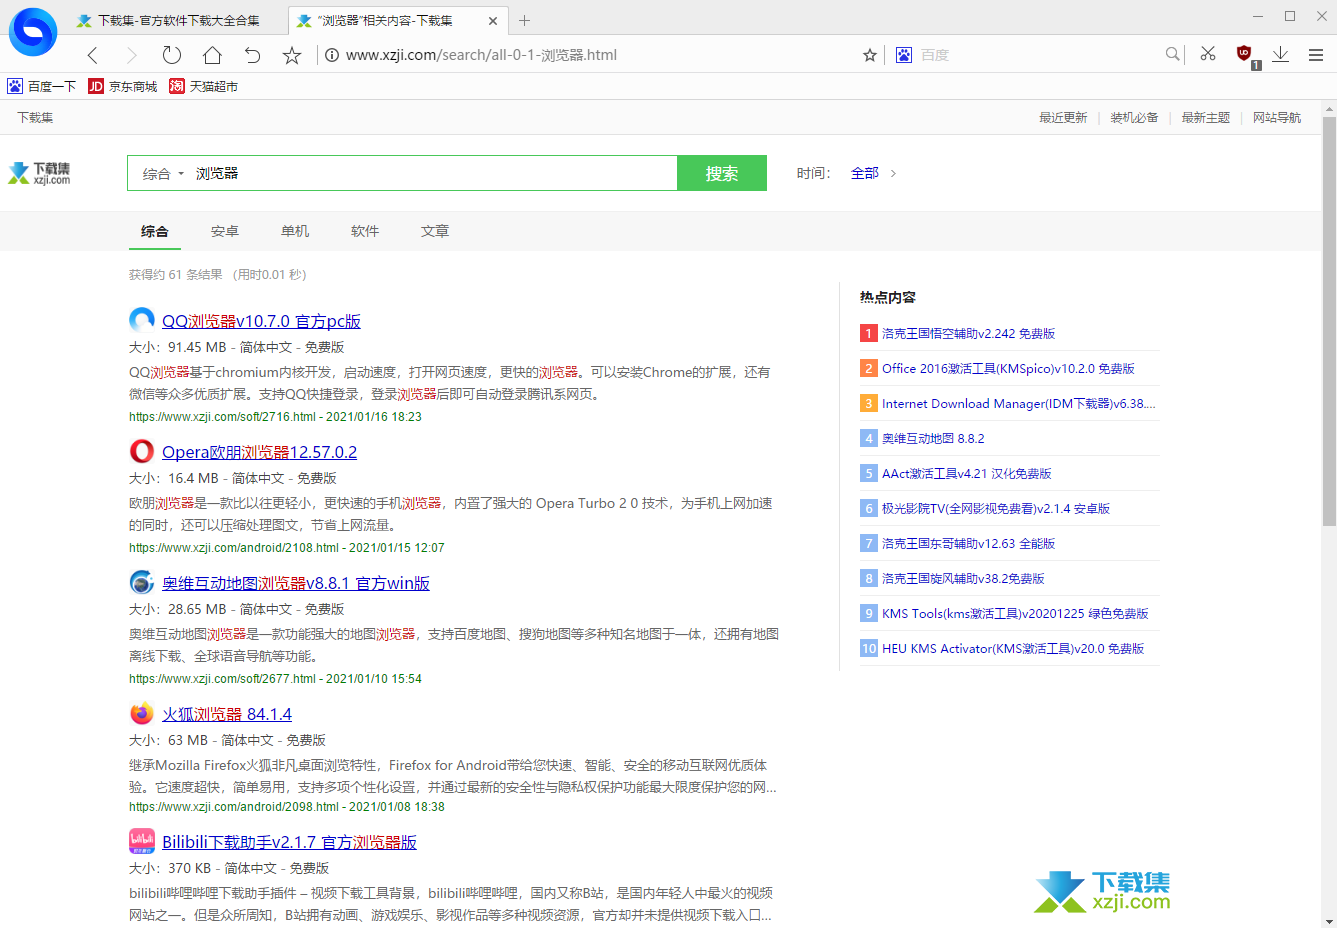The height and width of the screenshot is (928, 1337).
Task: Open a new tab with the plus button
Action: pos(524,20)
